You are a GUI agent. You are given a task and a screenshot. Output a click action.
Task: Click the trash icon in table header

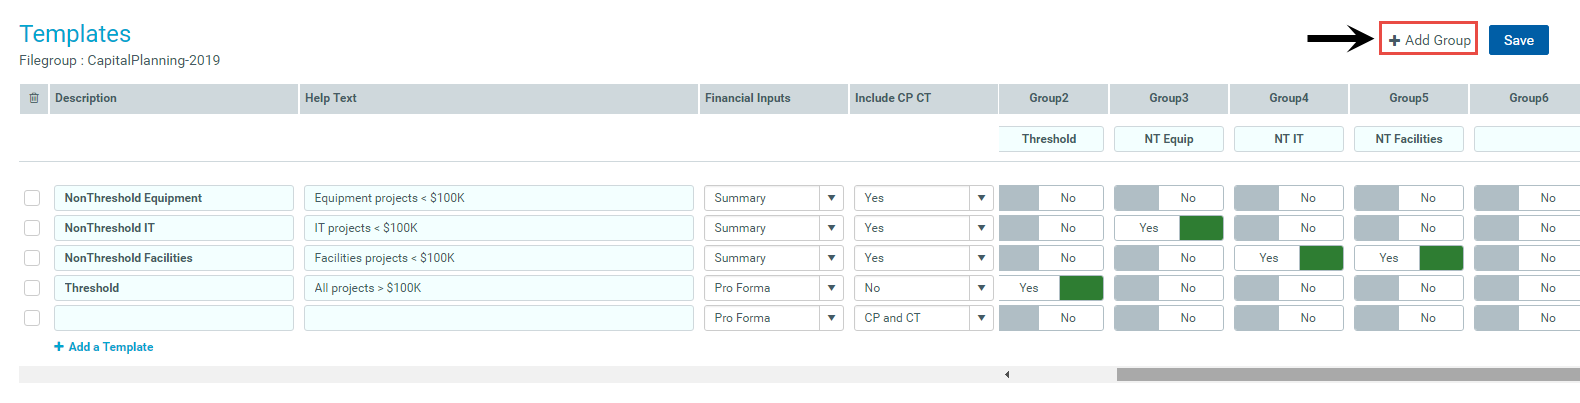pyautogui.click(x=34, y=98)
